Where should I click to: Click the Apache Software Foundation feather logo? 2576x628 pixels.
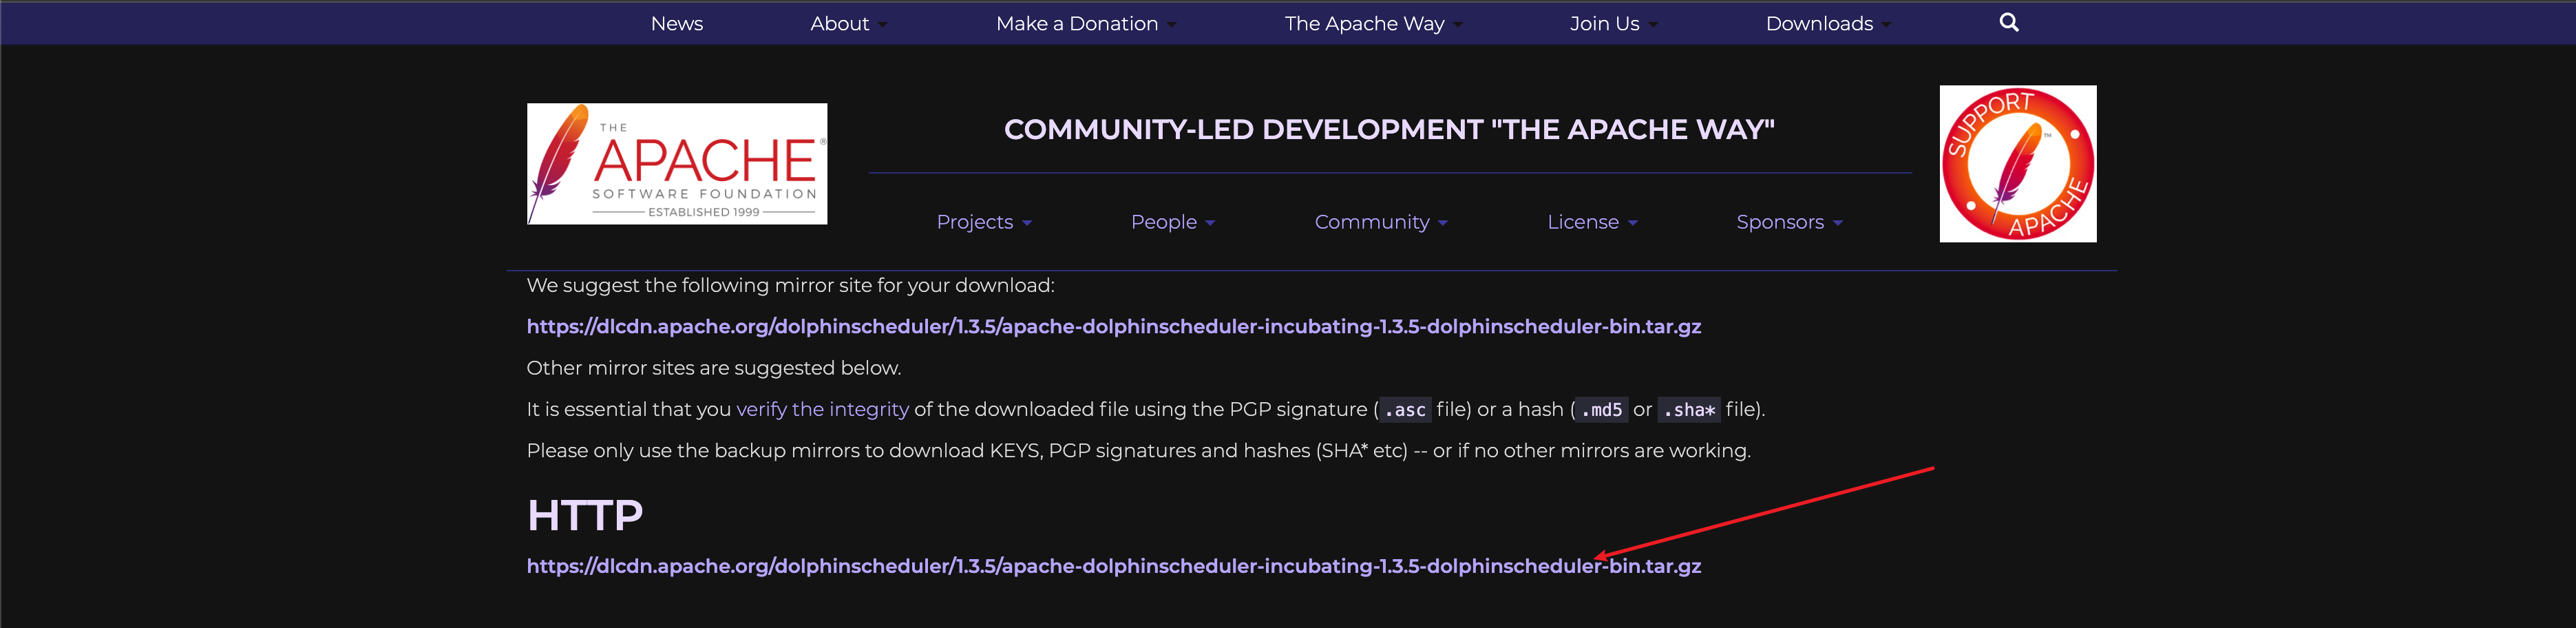click(677, 163)
